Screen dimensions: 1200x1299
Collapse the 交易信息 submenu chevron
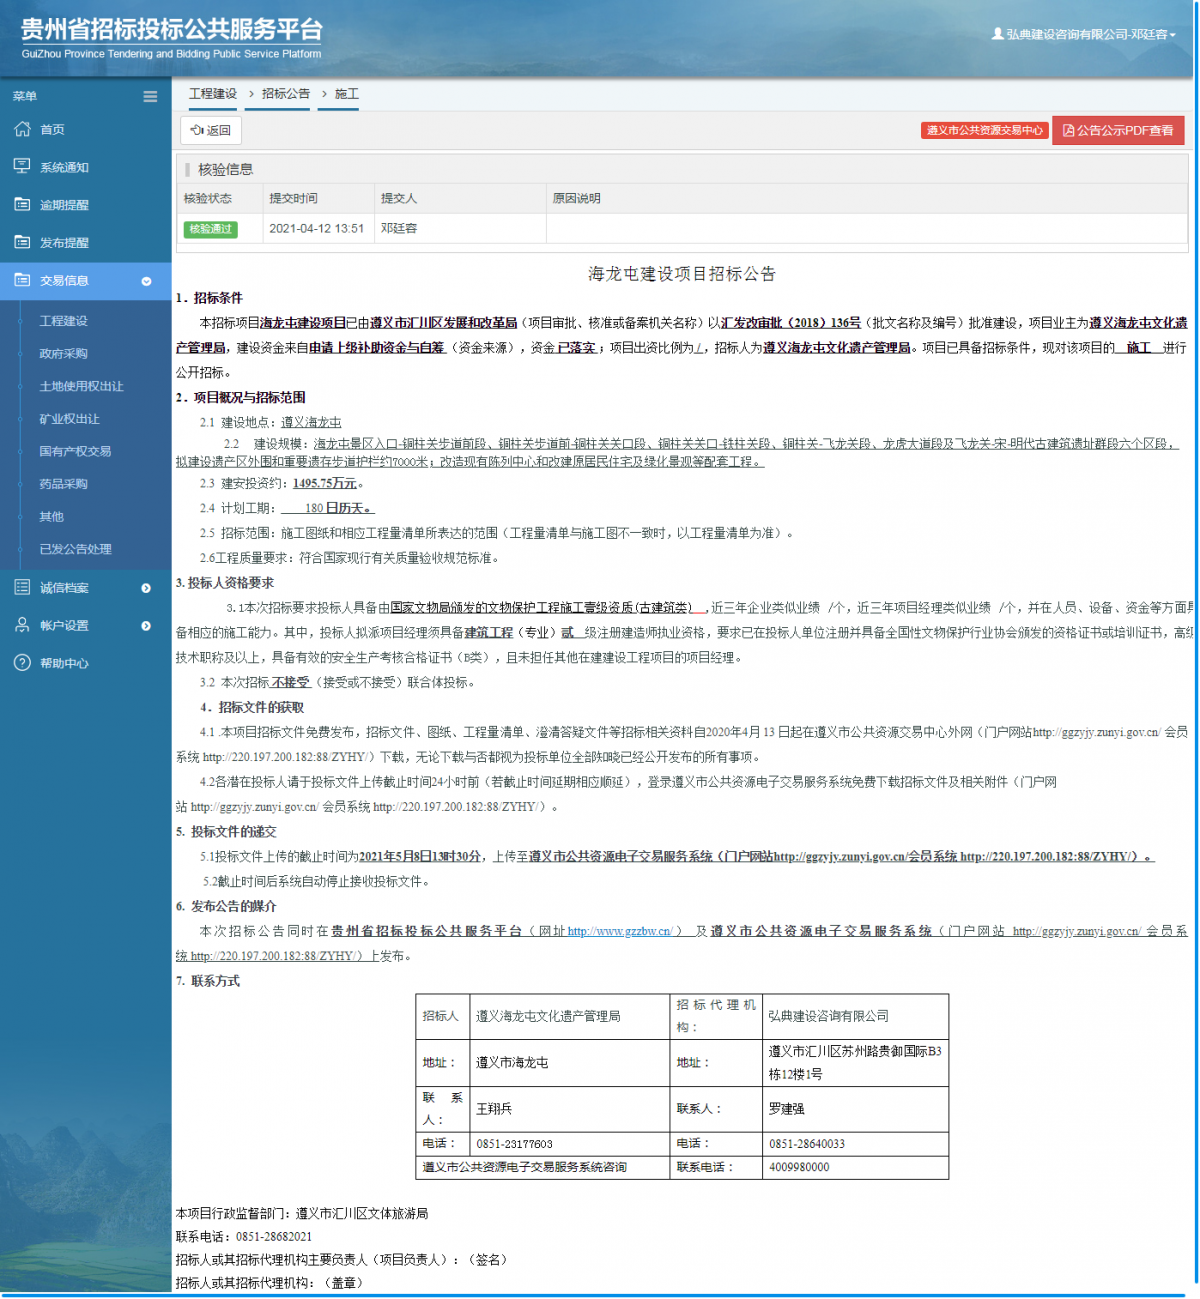(x=148, y=281)
